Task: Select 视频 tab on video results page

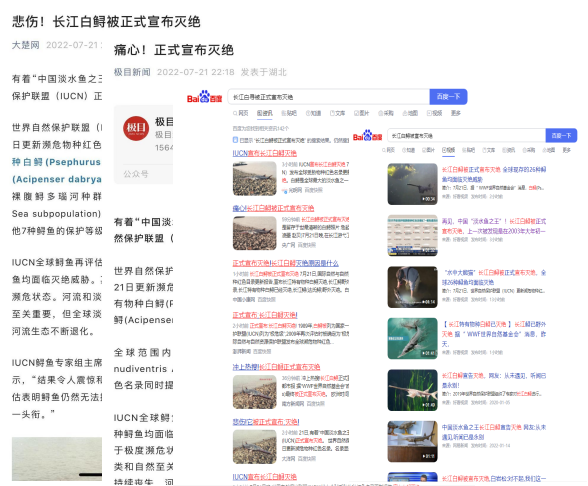Action: coord(448,150)
